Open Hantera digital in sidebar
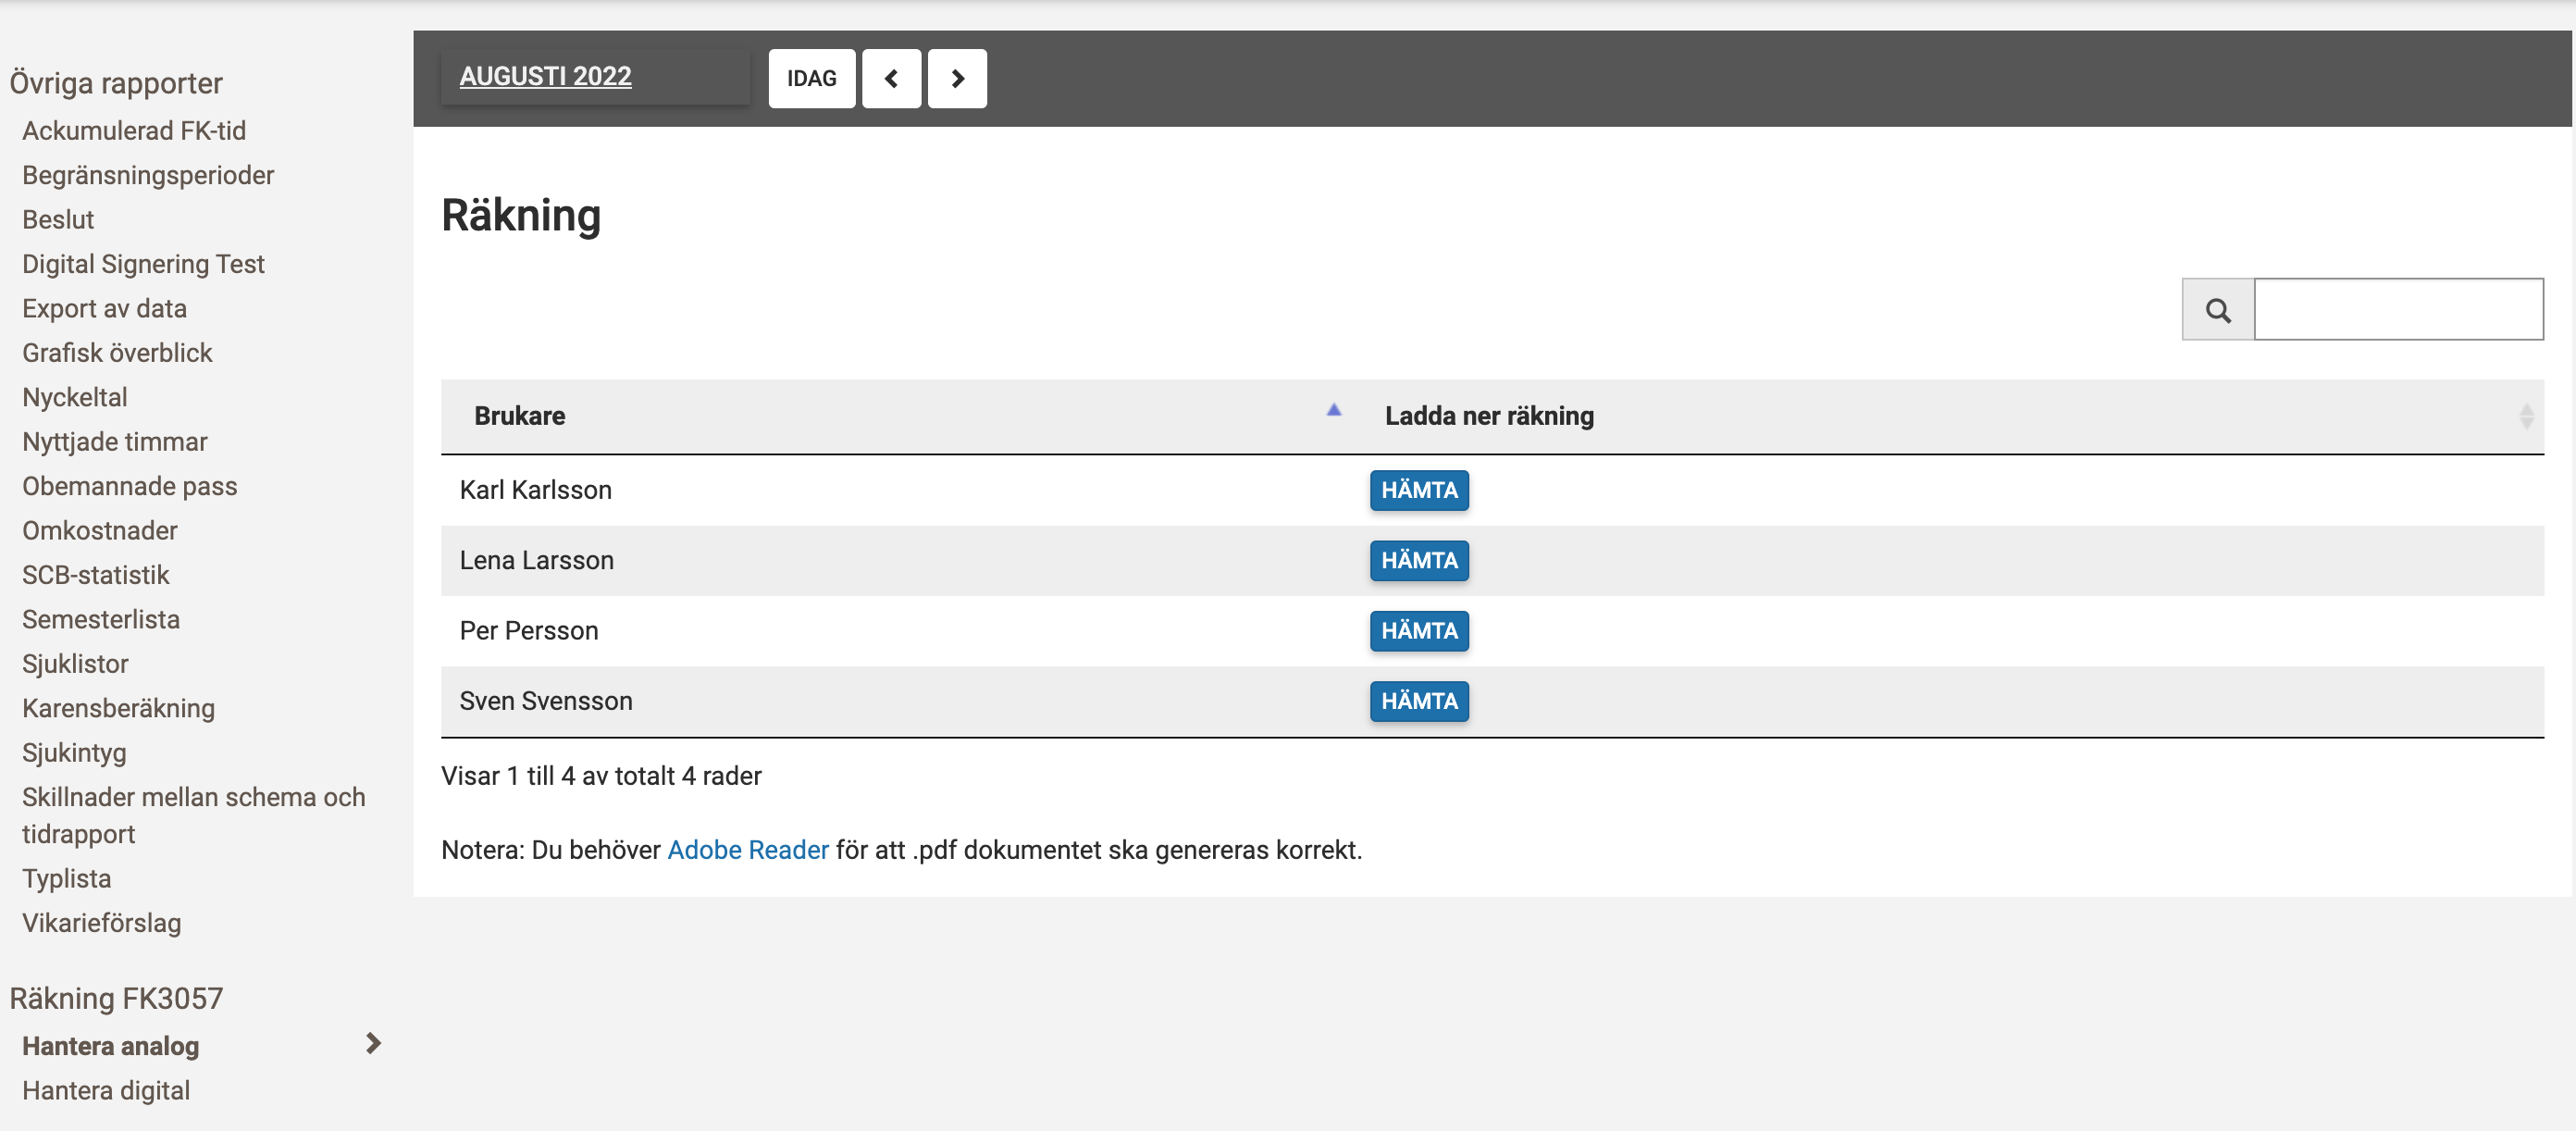 106,1090
